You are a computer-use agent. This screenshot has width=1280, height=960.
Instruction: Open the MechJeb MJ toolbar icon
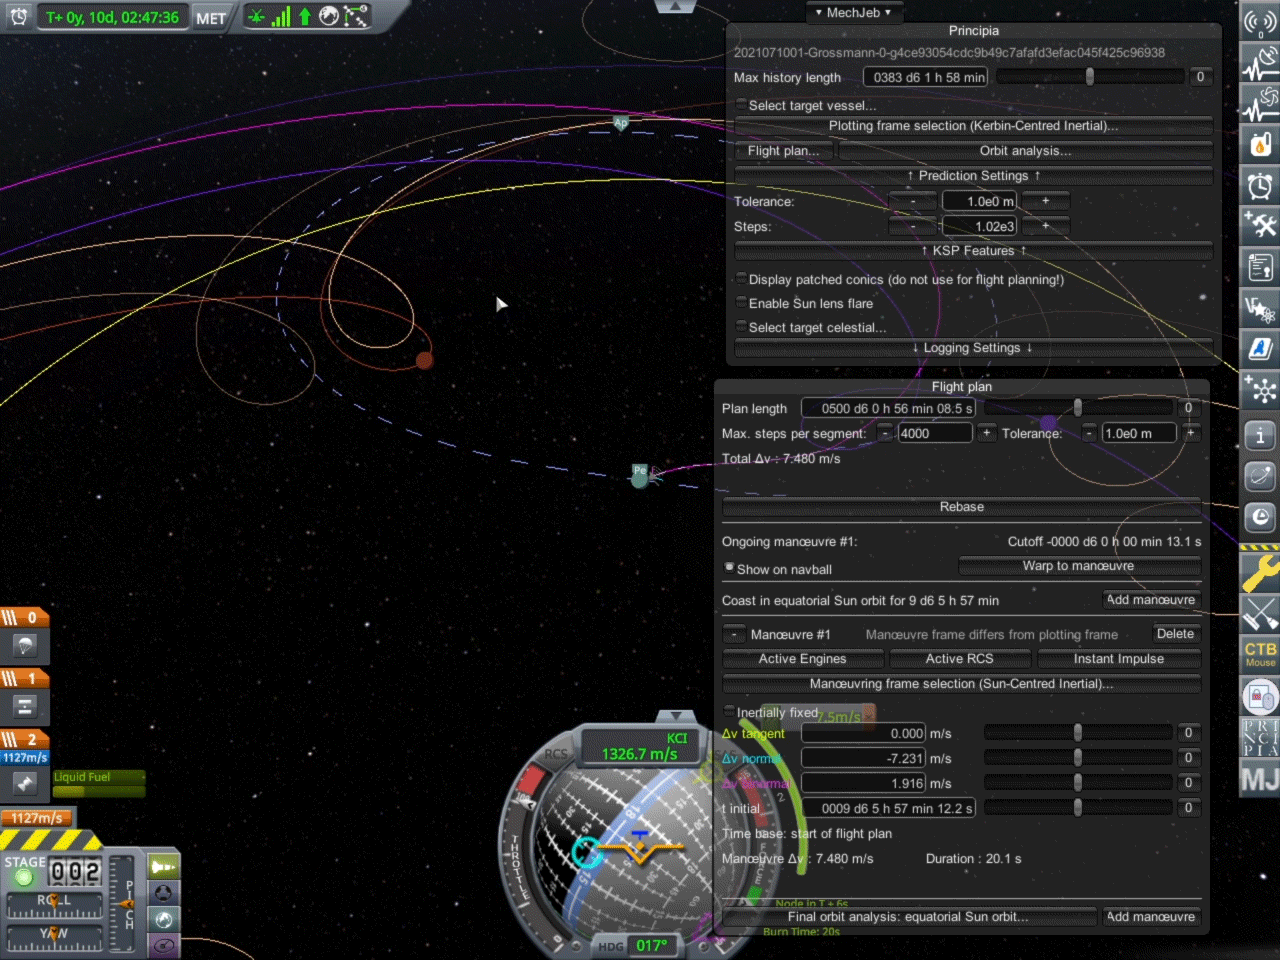pos(1260,778)
